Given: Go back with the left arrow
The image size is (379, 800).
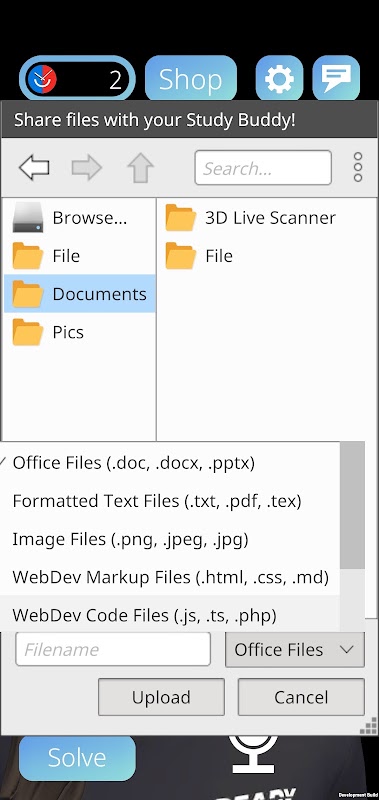Looking at the screenshot, I should click(34, 168).
